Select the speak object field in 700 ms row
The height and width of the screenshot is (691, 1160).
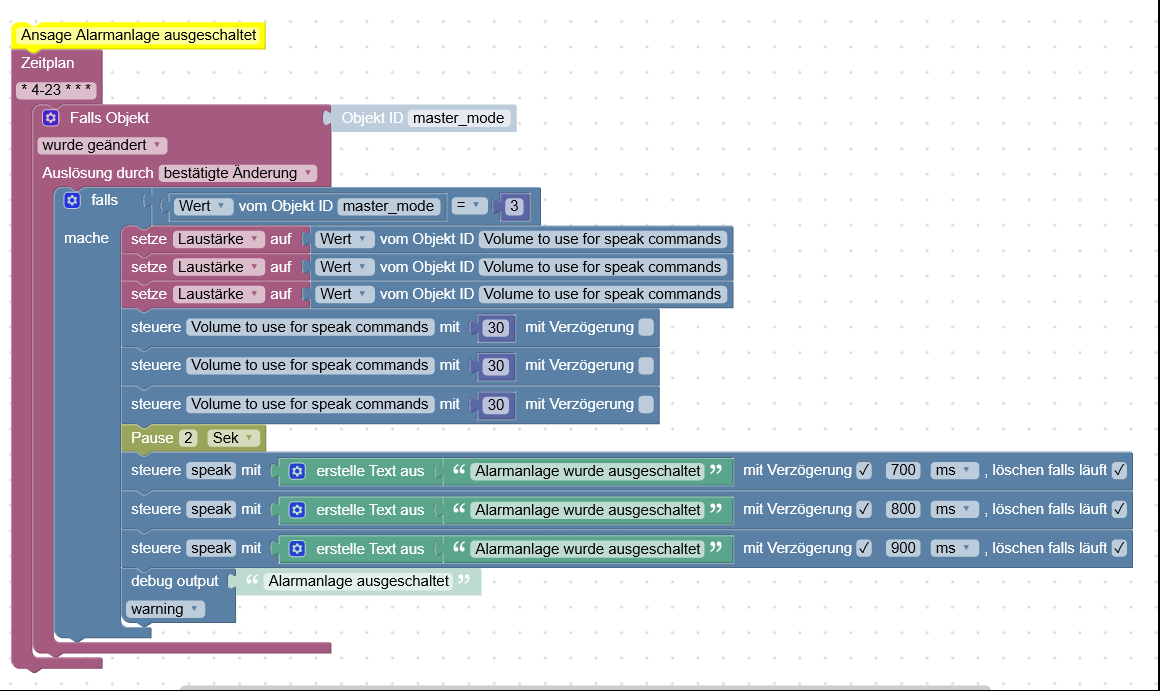pos(212,470)
